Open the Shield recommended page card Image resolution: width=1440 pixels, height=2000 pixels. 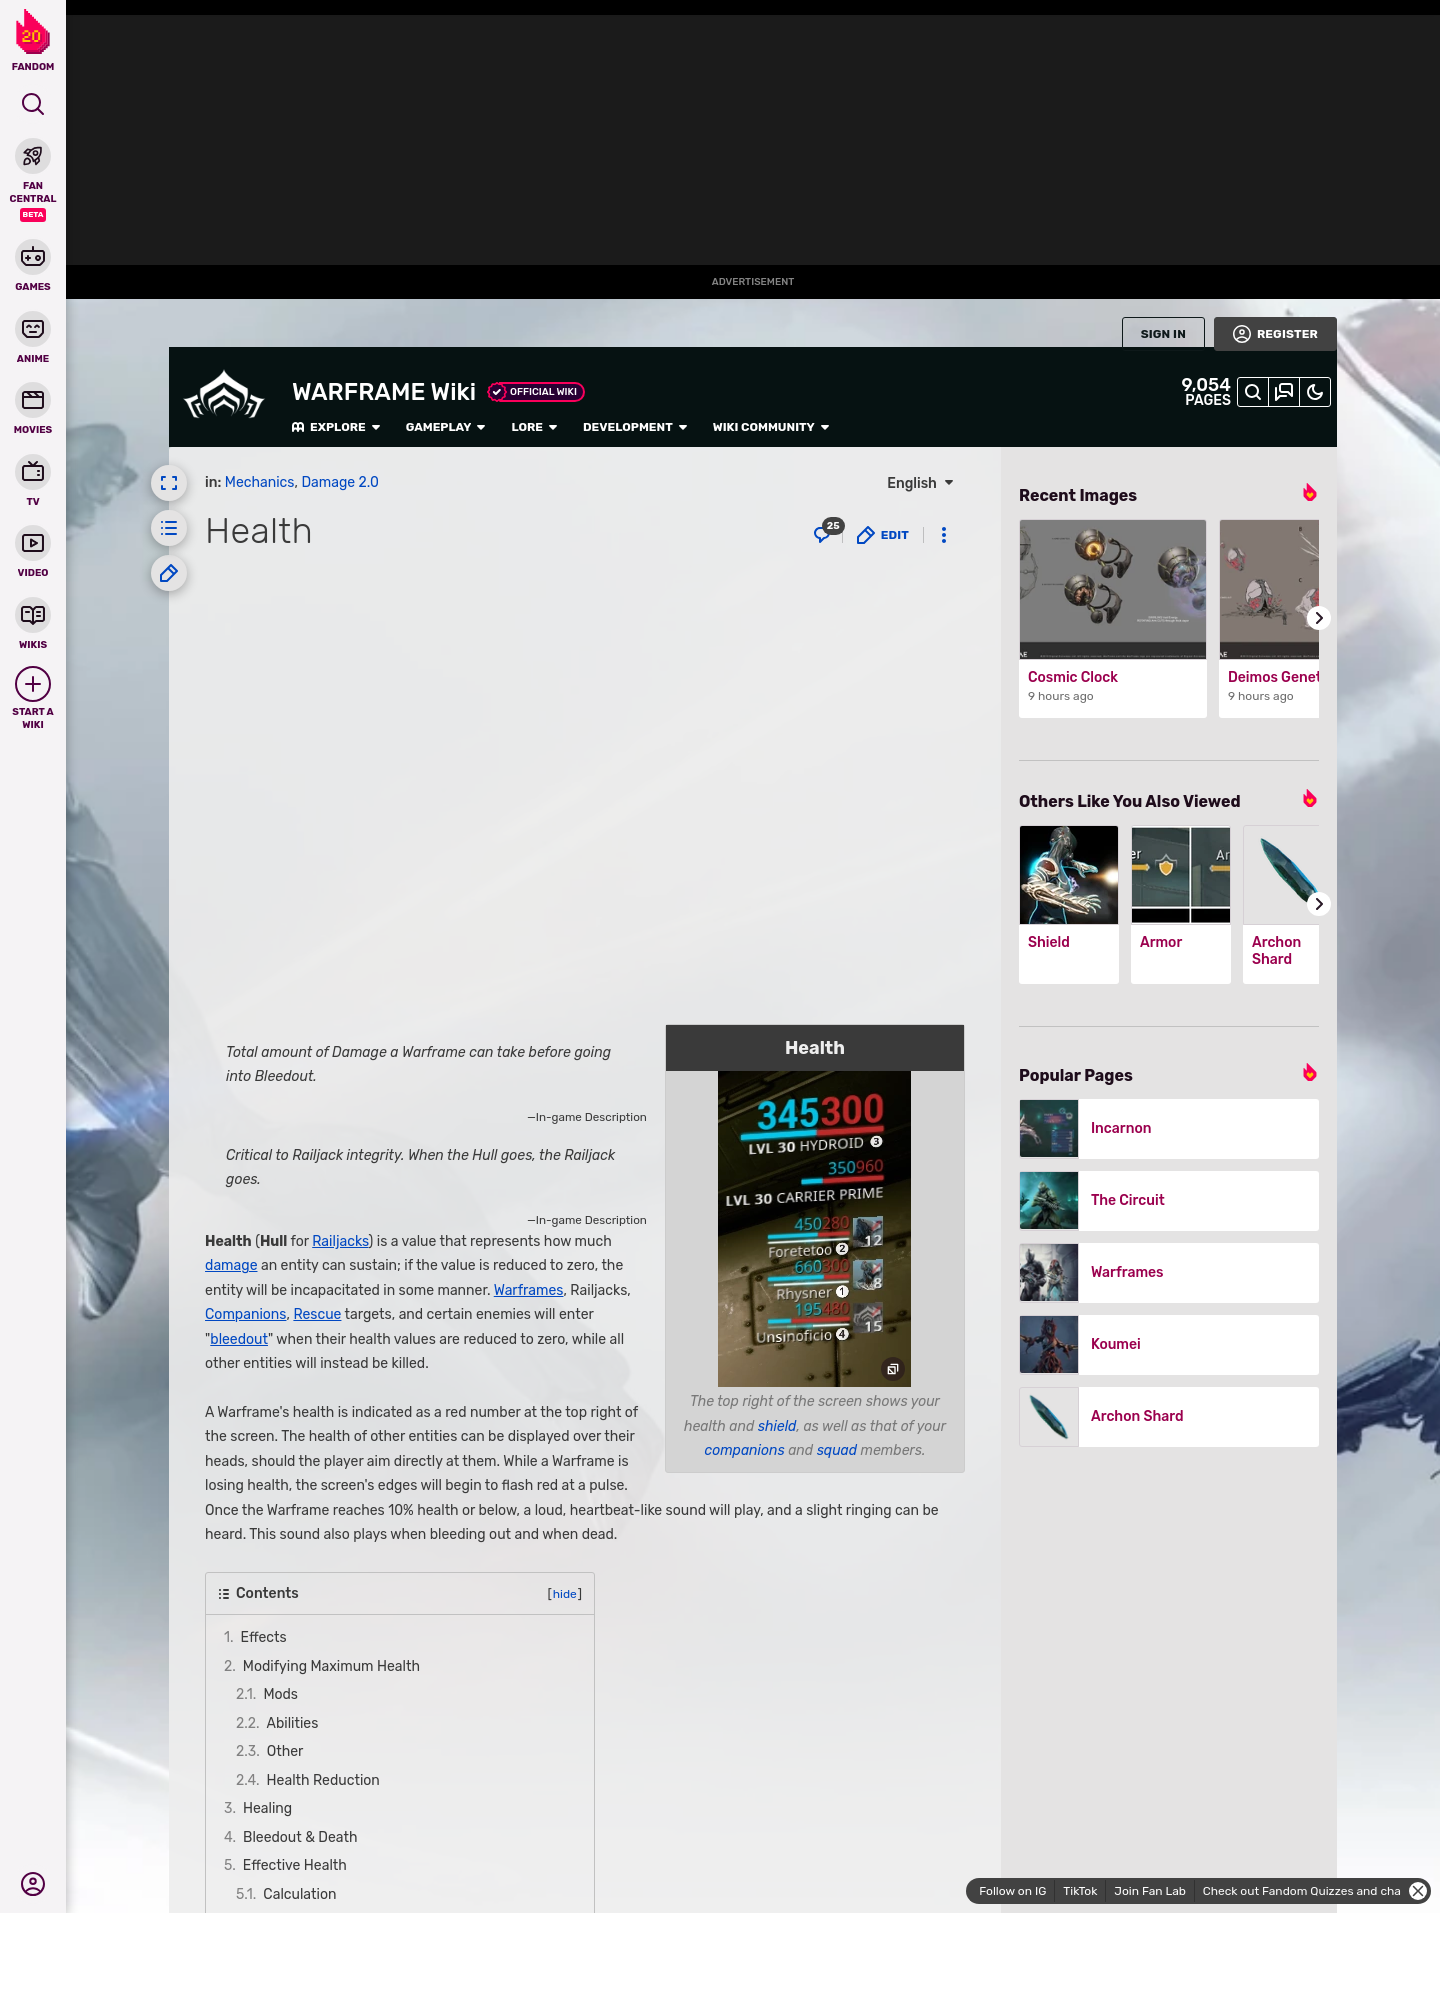1069,904
